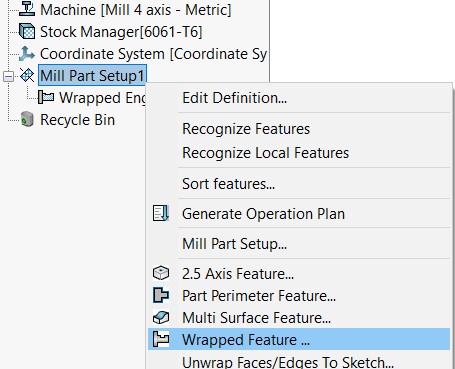Viewport: 455px width, 369px height.
Task: Choose the highlighted Wrapped Feature entry
Action: (299, 339)
